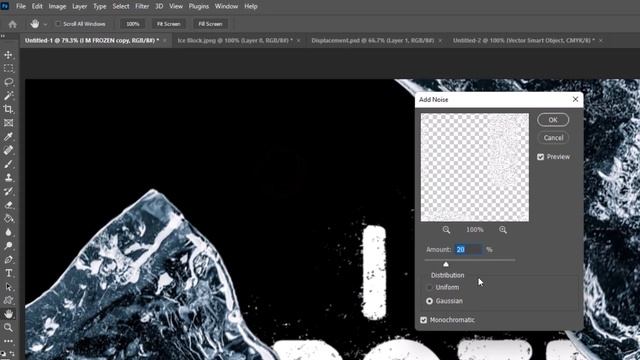
Task: Choose Uniform distribution
Action: click(x=429, y=287)
